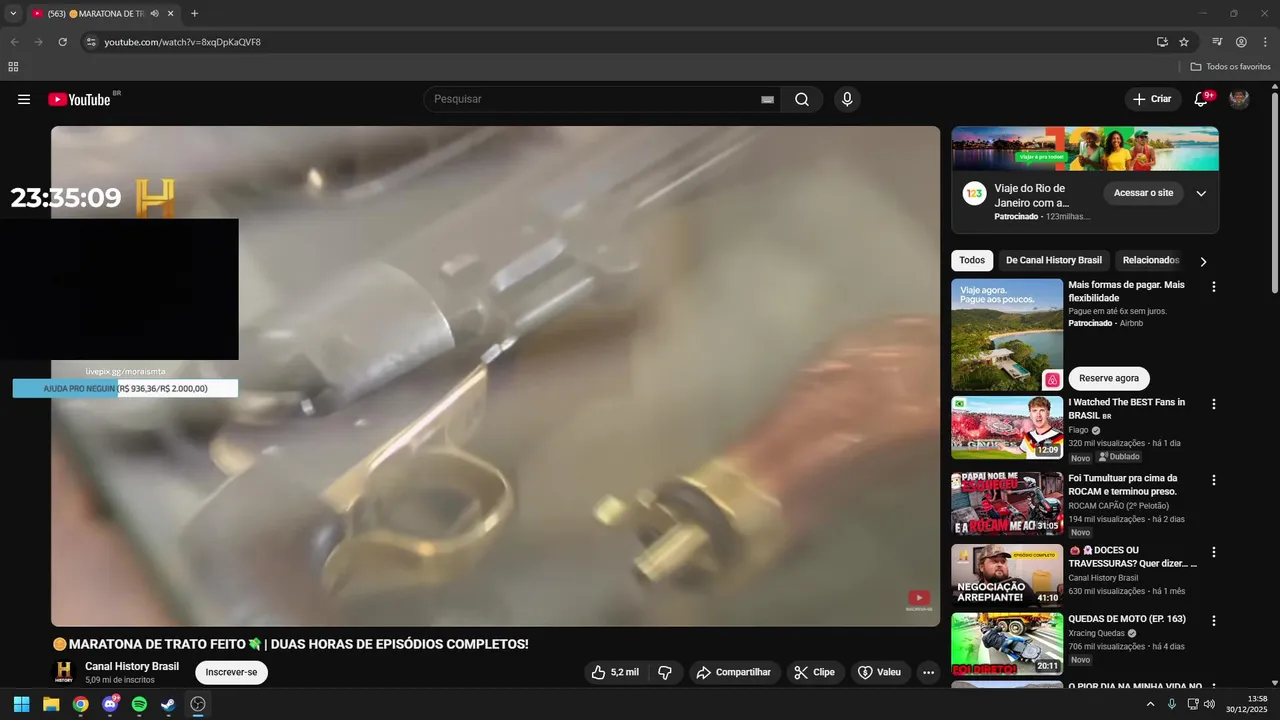Click Acessar o site on the ad
The width and height of the screenshot is (1280, 720).
tap(1144, 193)
